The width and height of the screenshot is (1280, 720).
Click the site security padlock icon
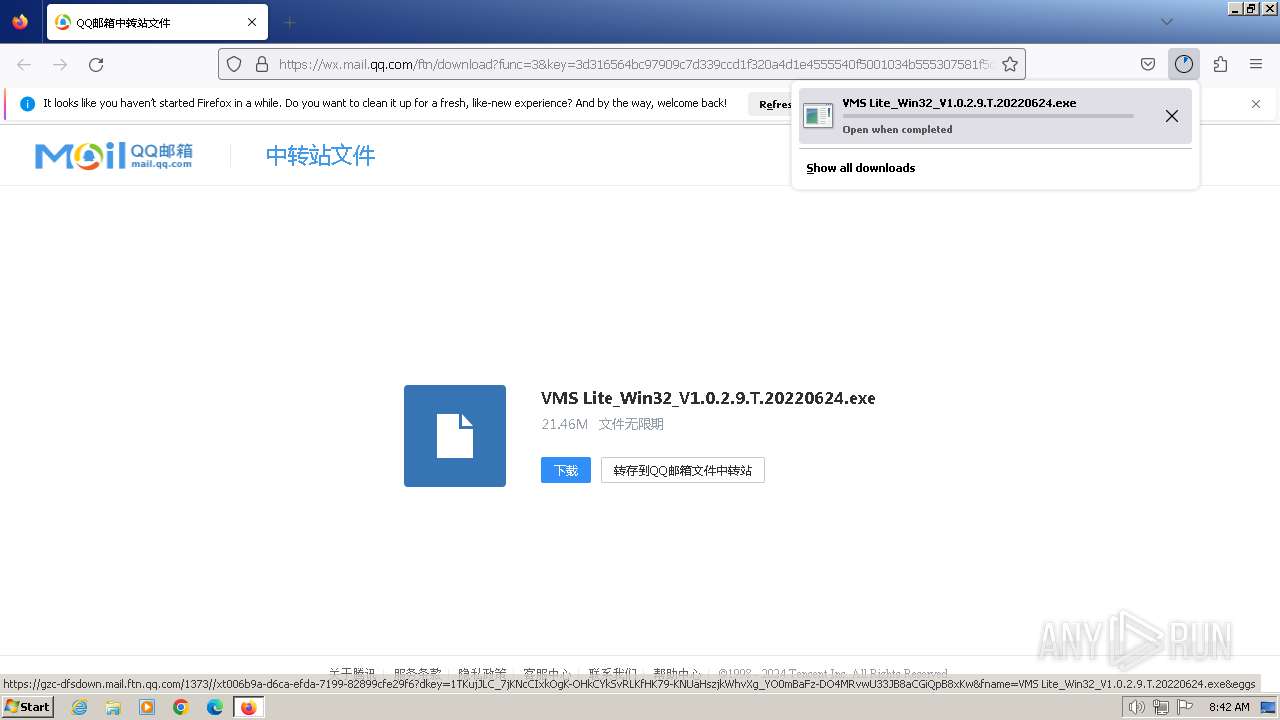[262, 64]
